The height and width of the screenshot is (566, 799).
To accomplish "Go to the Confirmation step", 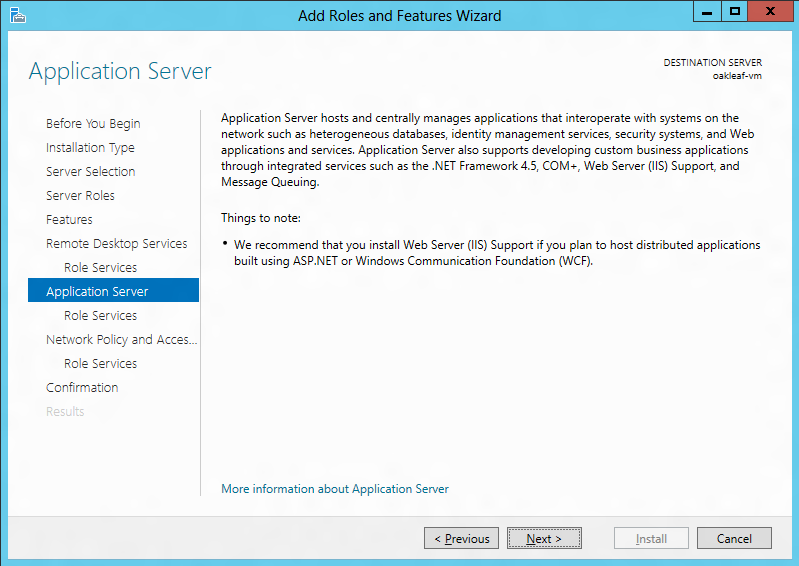I will coord(82,388).
